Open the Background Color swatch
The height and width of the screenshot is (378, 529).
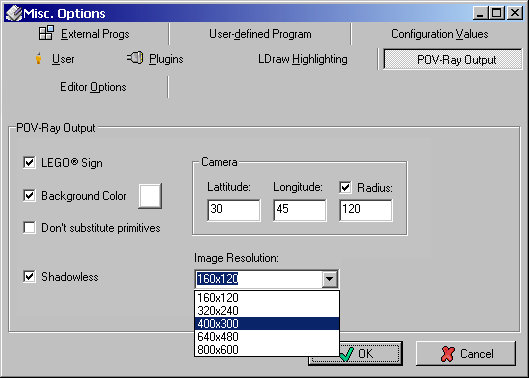click(x=150, y=196)
